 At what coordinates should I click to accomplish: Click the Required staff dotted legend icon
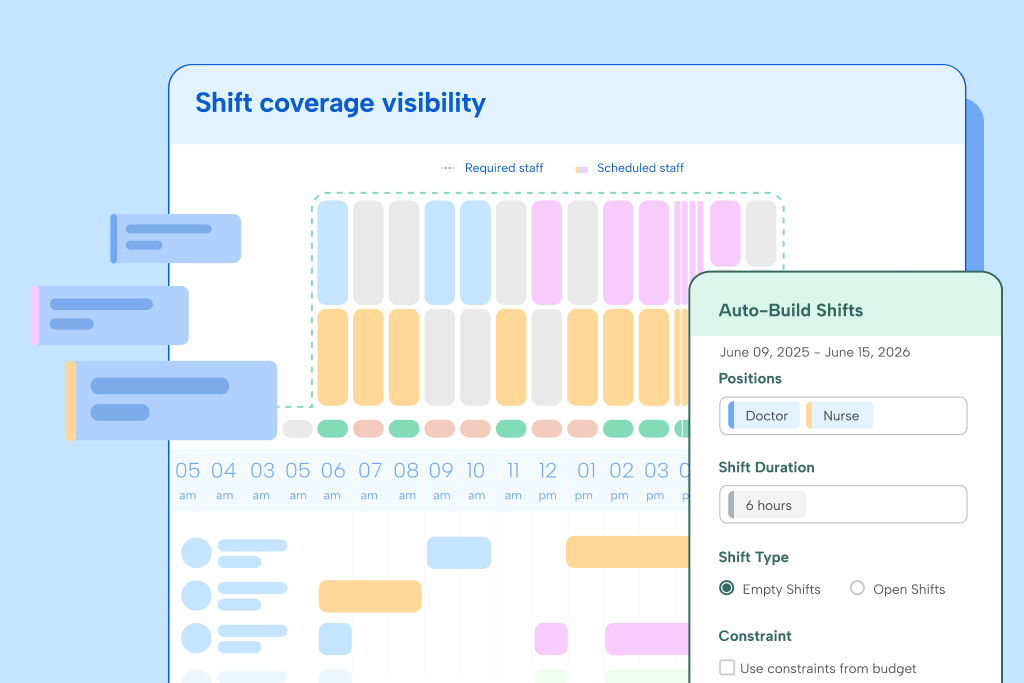coord(446,168)
